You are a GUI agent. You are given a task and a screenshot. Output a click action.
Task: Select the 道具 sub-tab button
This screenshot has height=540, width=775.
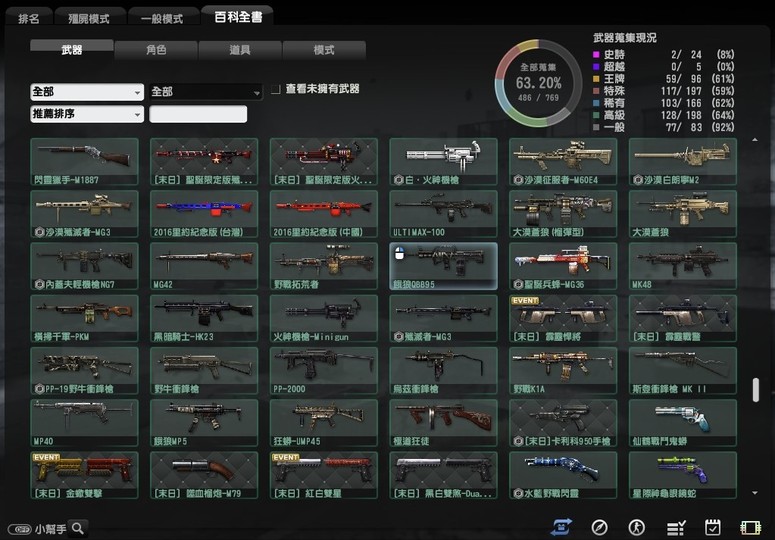point(240,48)
